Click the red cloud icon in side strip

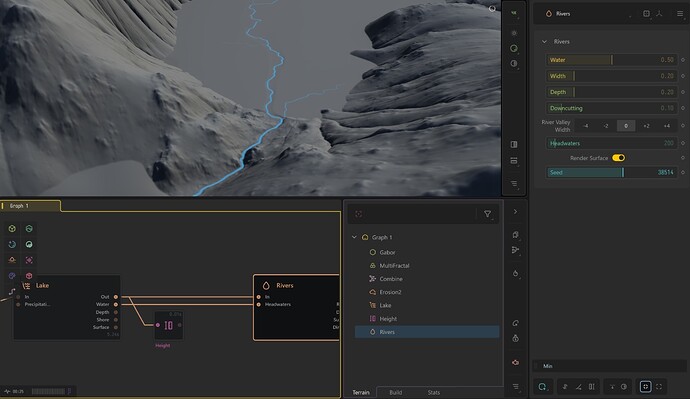(515, 362)
